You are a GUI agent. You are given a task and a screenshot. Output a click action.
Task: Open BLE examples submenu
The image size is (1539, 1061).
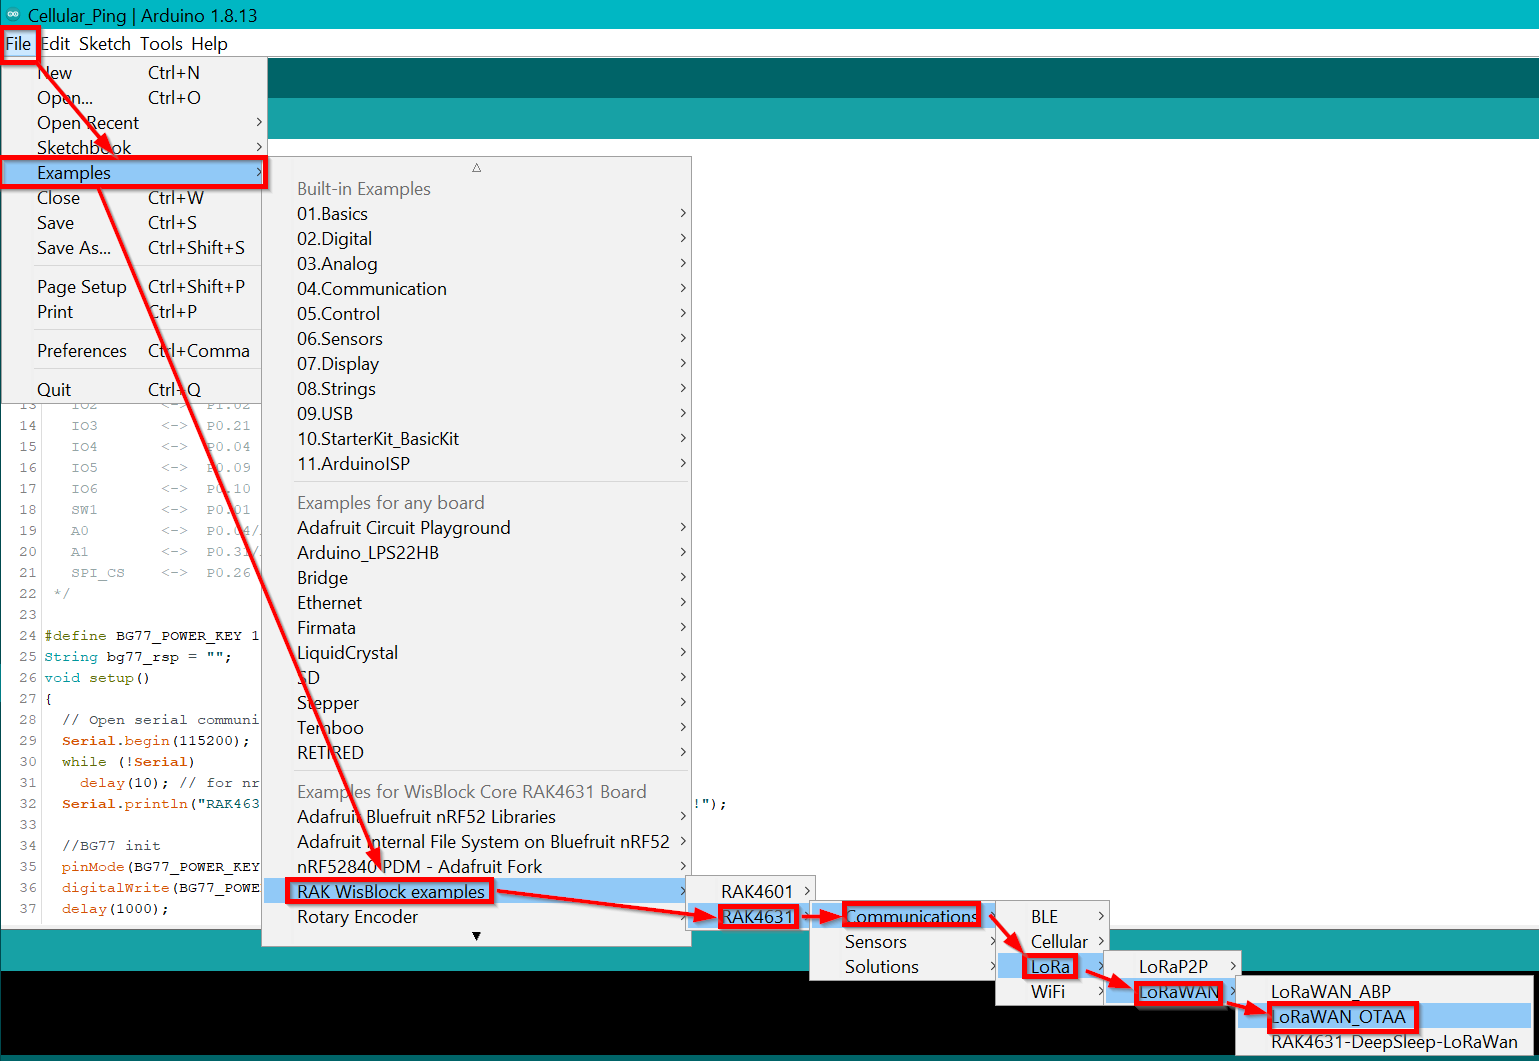(x=1052, y=917)
